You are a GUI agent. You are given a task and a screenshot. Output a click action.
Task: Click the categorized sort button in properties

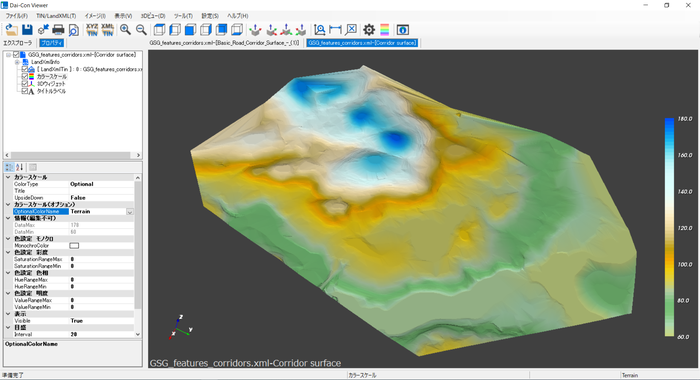(9, 167)
